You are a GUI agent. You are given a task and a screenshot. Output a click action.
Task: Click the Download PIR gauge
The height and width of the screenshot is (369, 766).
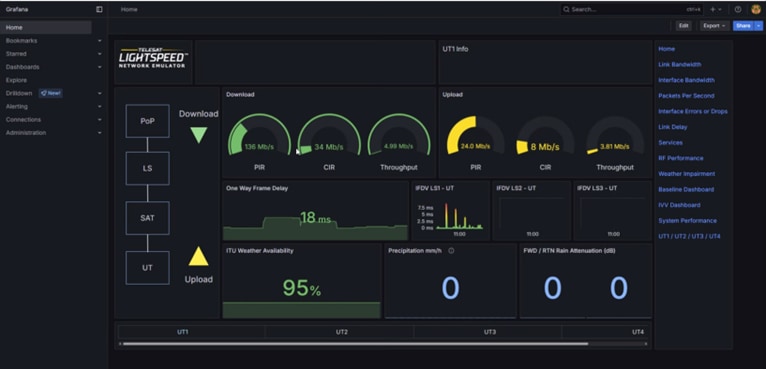259,135
